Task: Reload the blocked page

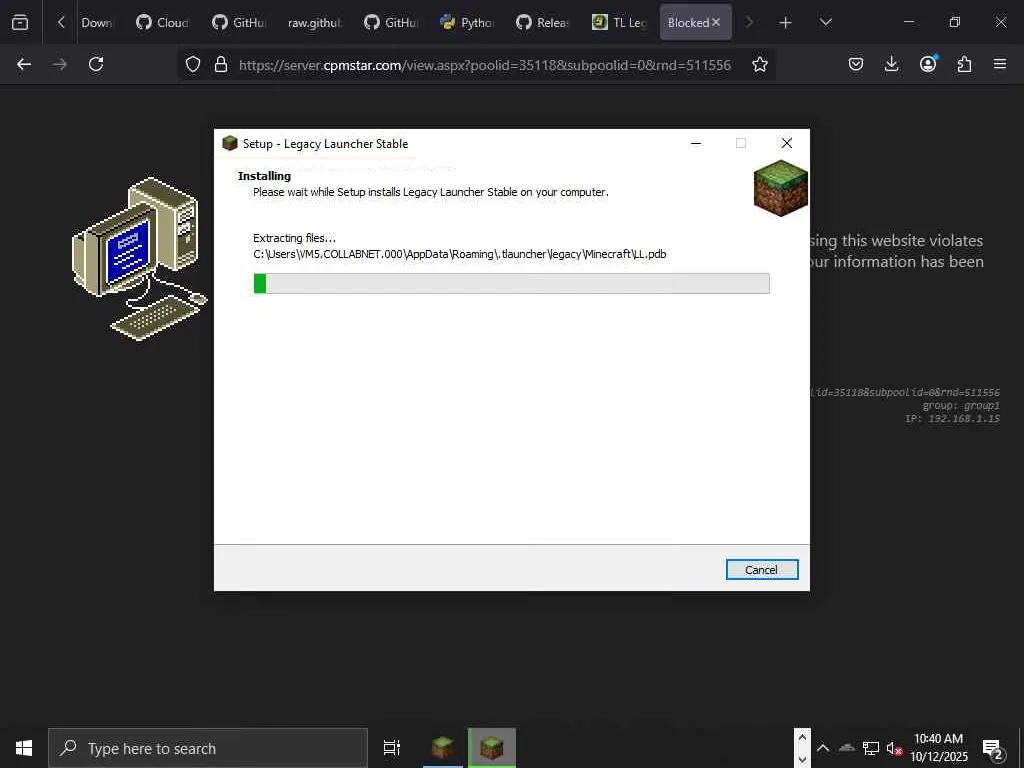Action: pyautogui.click(x=96, y=64)
